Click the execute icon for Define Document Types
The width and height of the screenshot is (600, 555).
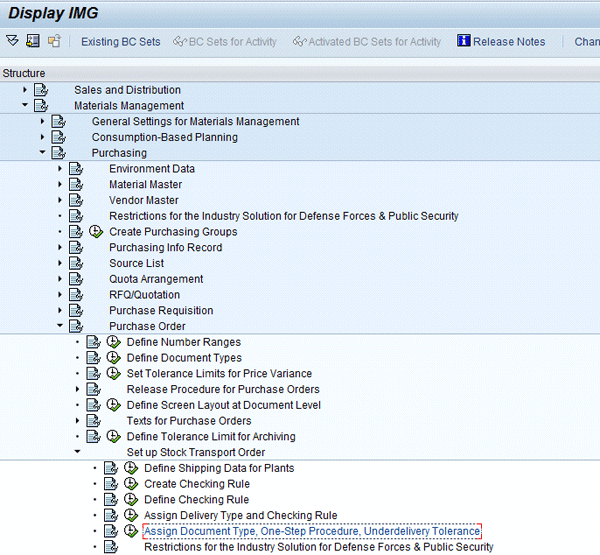coord(112,358)
